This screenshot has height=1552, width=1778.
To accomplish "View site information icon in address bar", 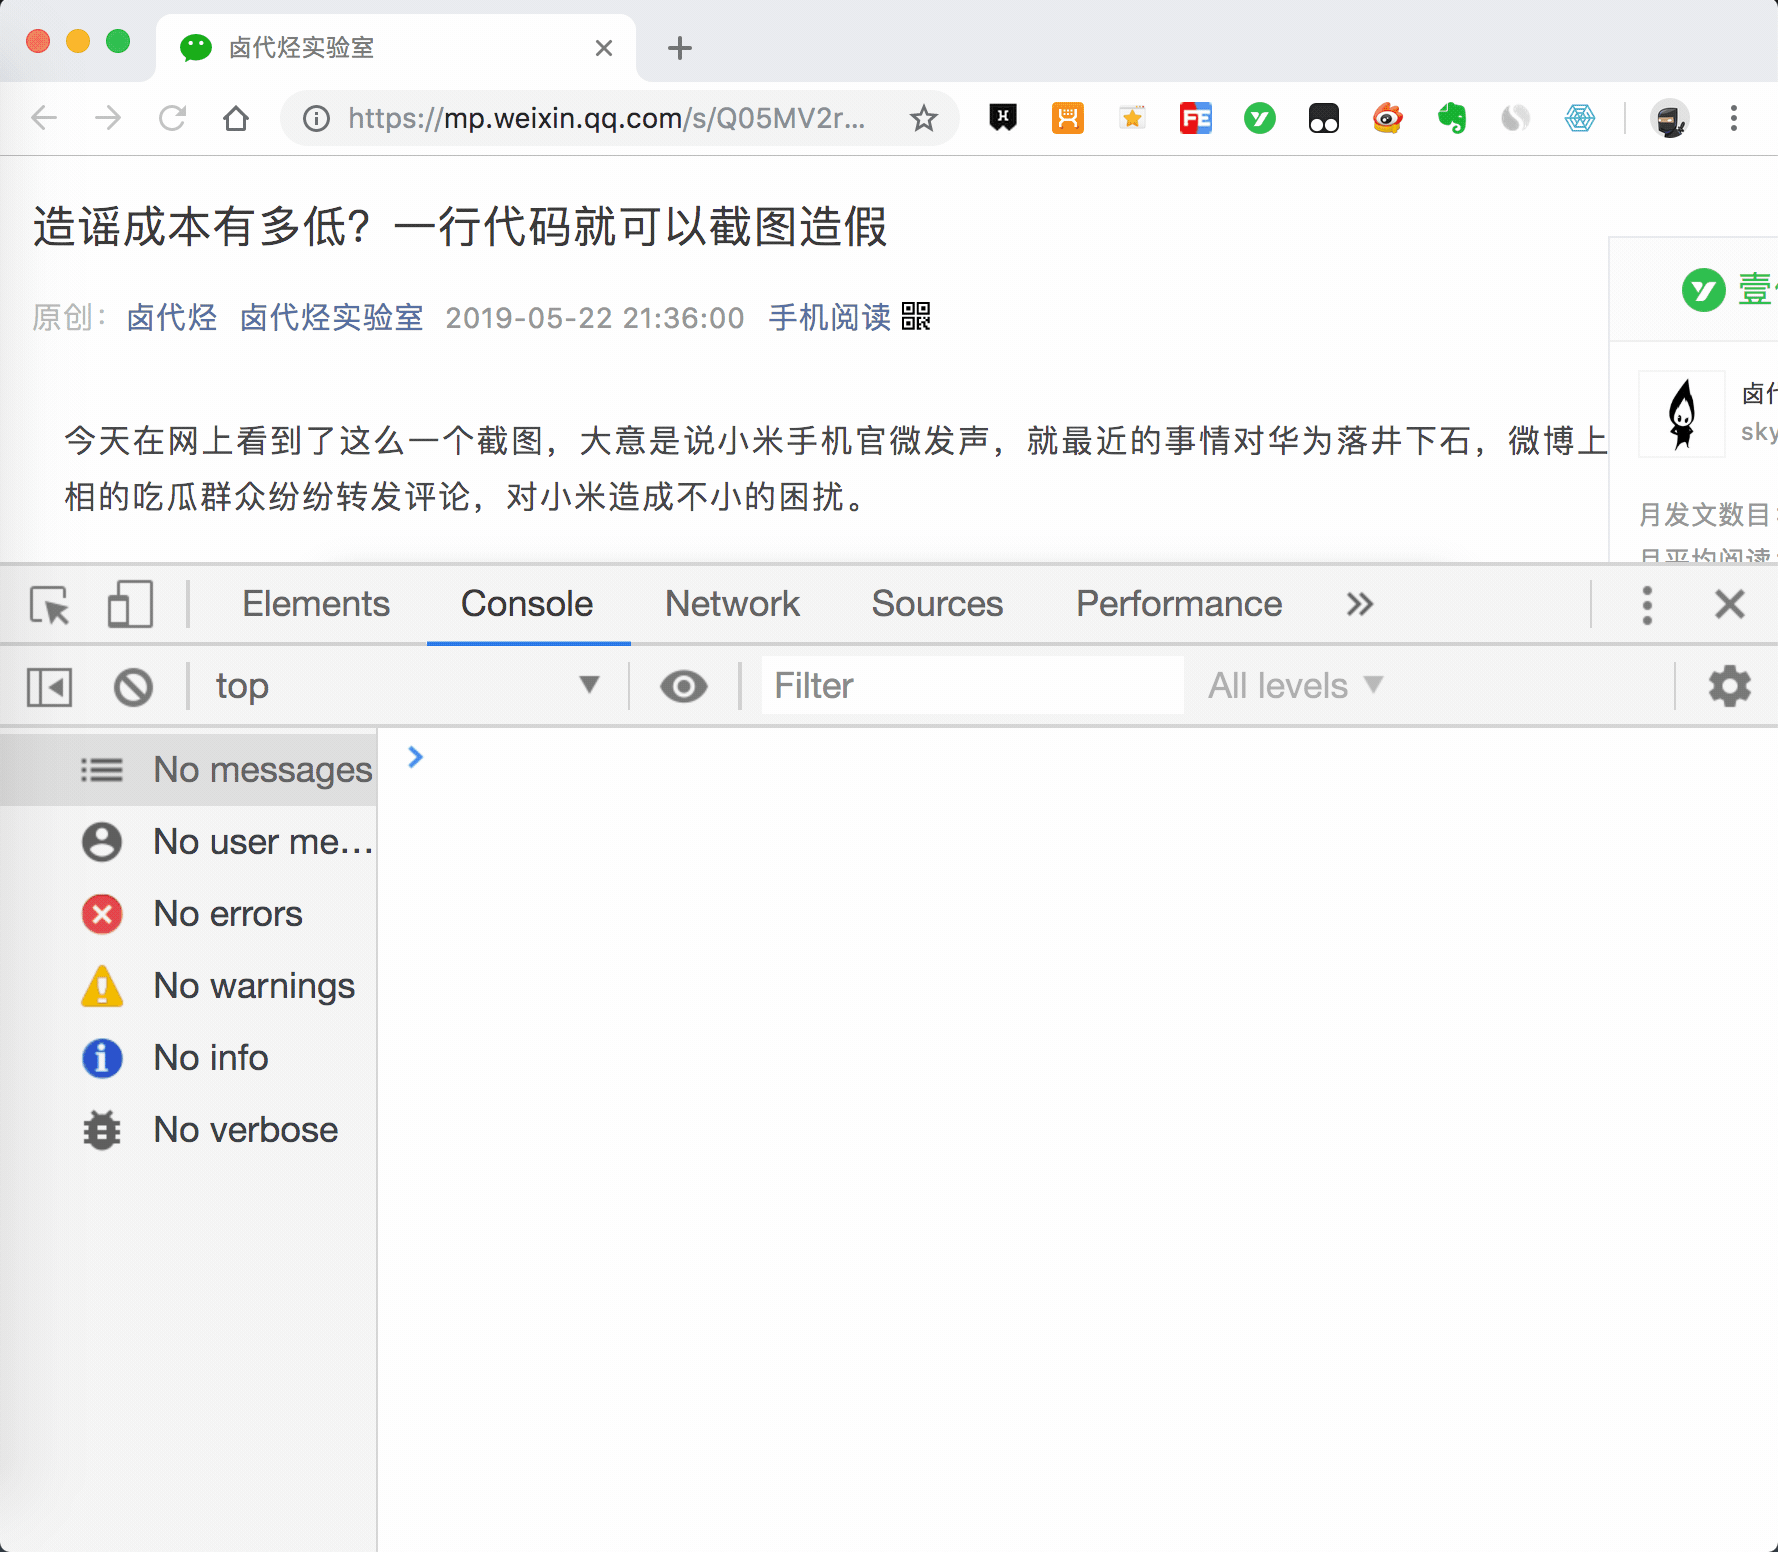I will pos(317,119).
